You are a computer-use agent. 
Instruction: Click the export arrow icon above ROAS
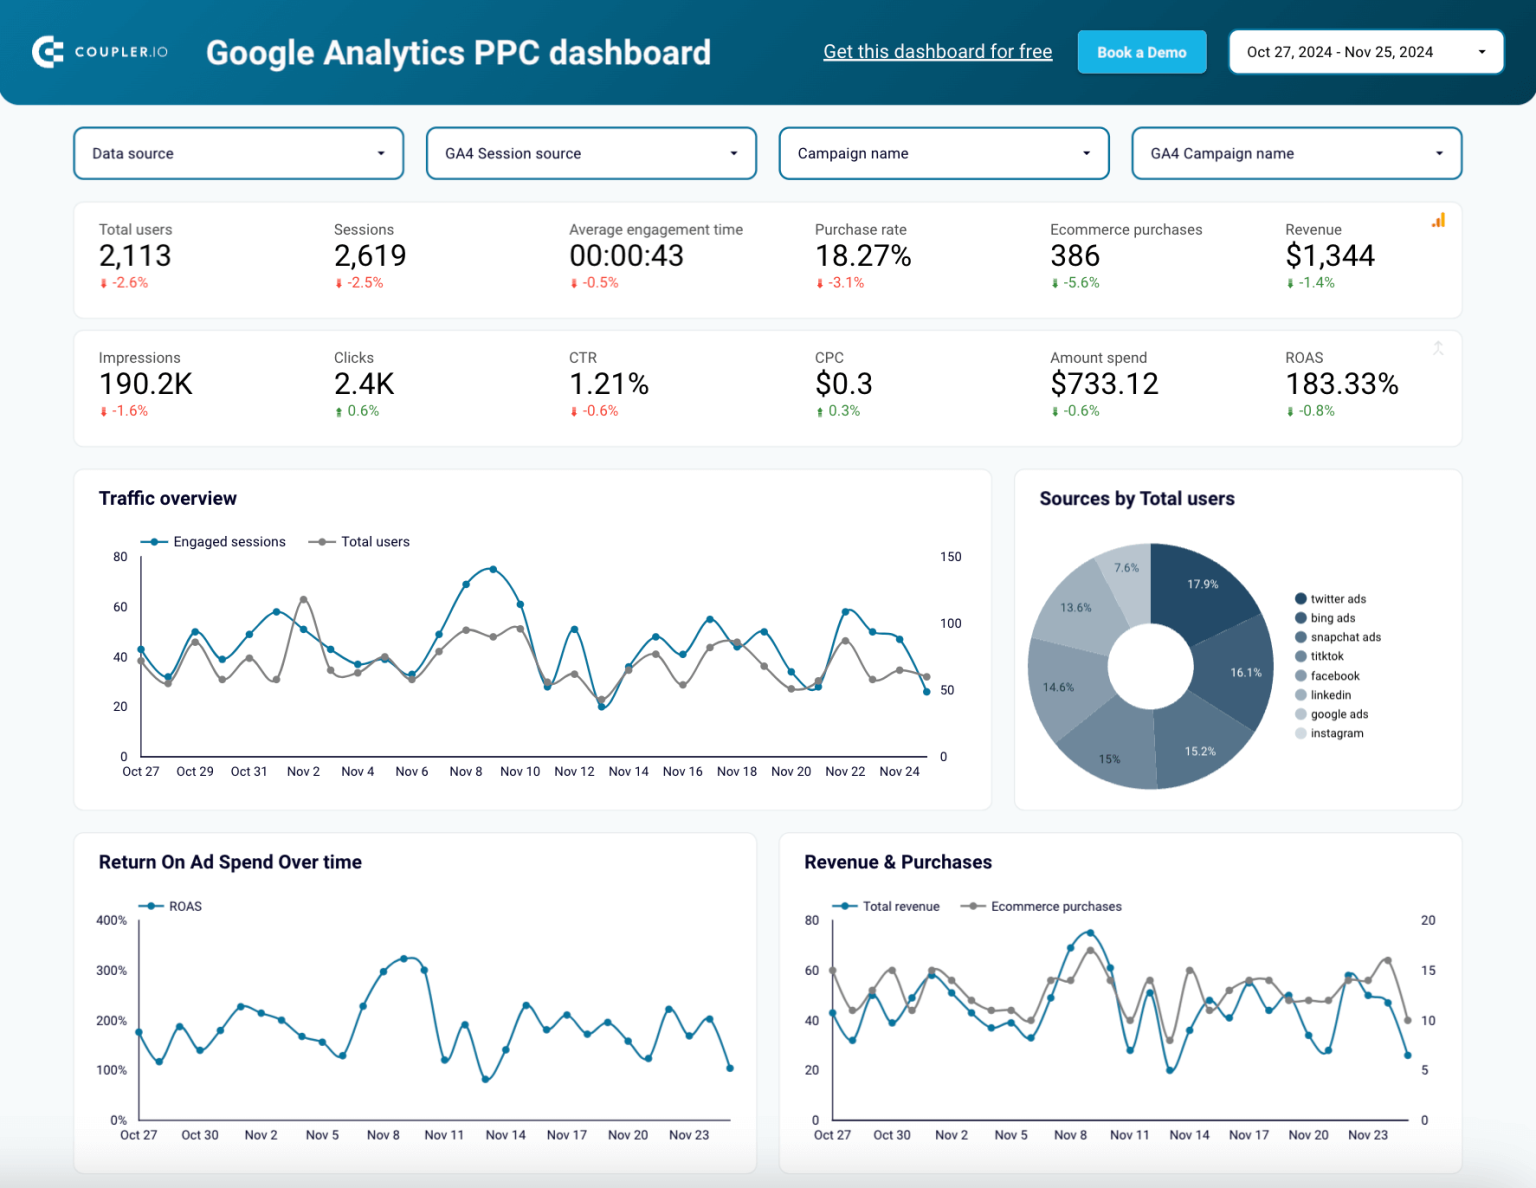1438,348
